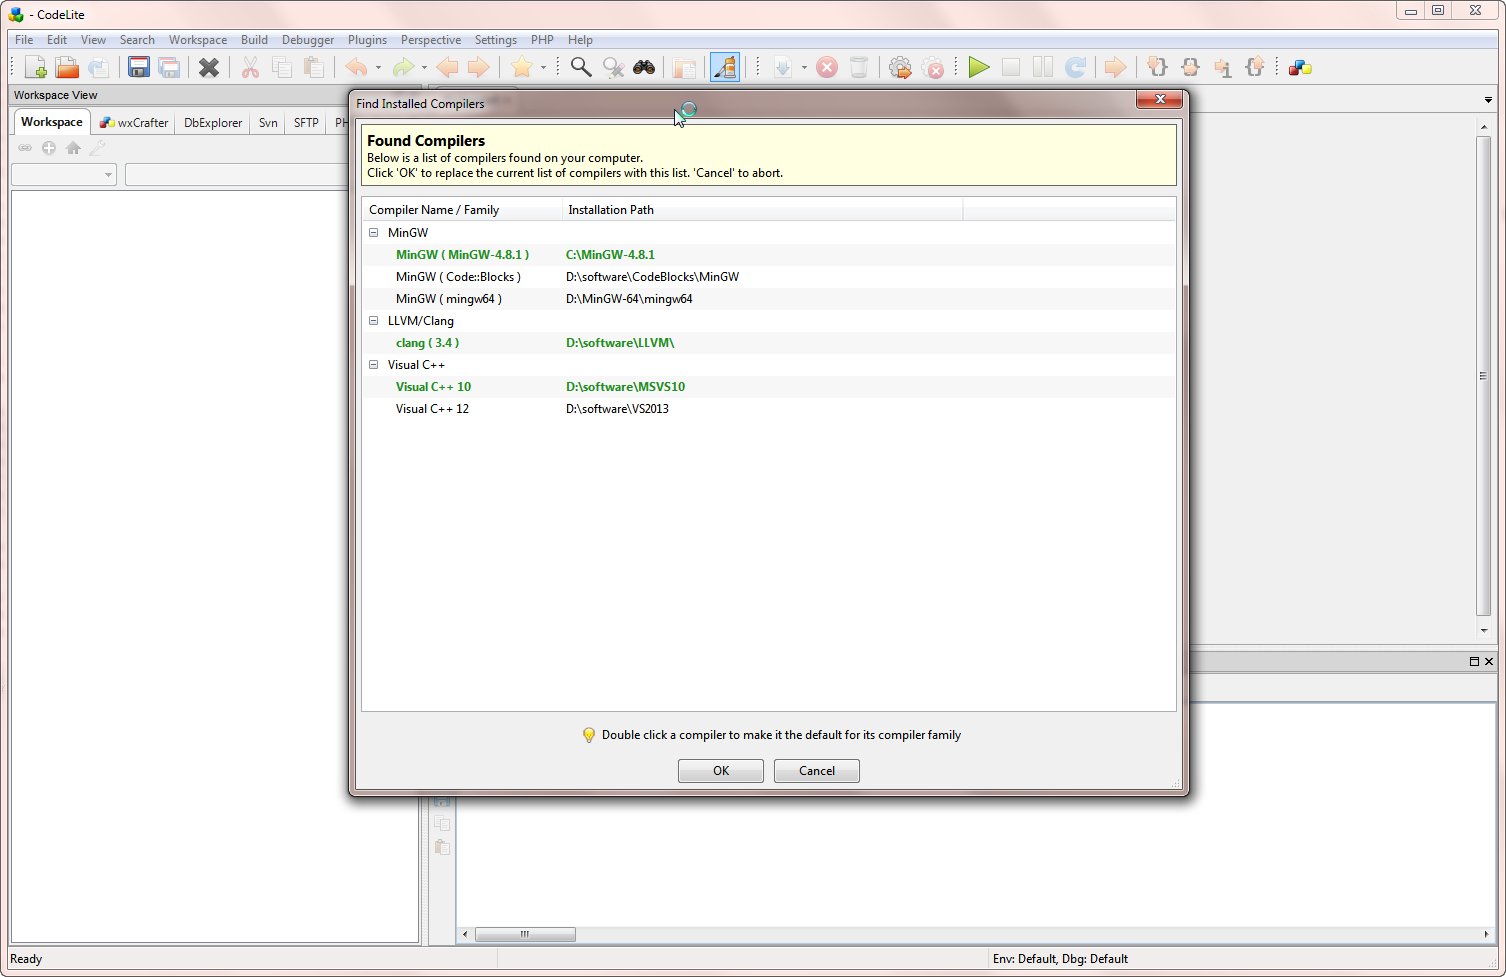1506x977 pixels.
Task: Click the Find Resource icon next to binoculars
Action: pyautogui.click(x=685, y=67)
